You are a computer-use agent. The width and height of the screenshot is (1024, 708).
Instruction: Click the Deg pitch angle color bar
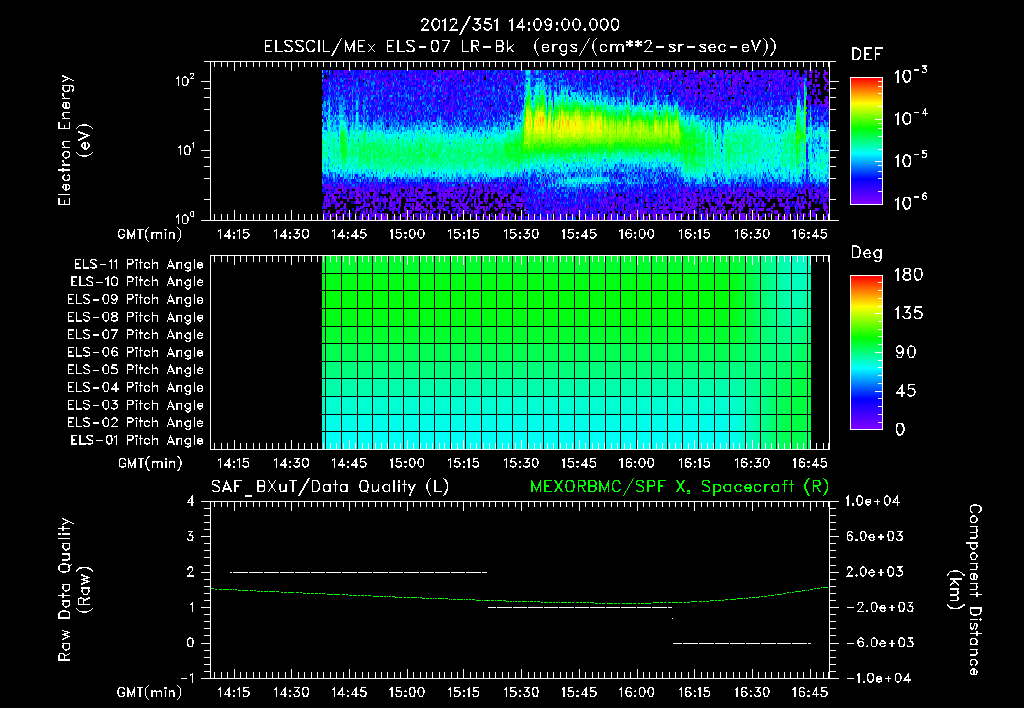pos(867,353)
